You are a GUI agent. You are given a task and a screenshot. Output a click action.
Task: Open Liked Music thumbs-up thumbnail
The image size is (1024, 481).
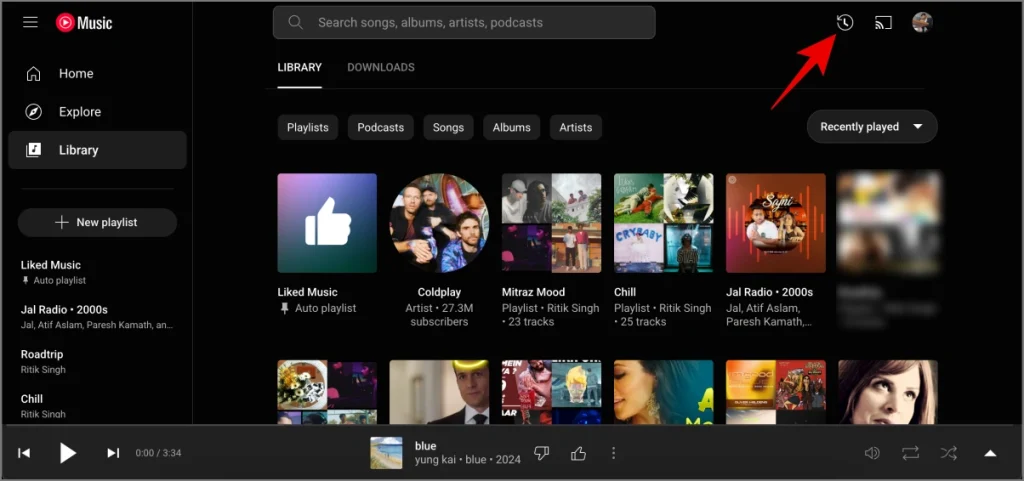pos(327,223)
